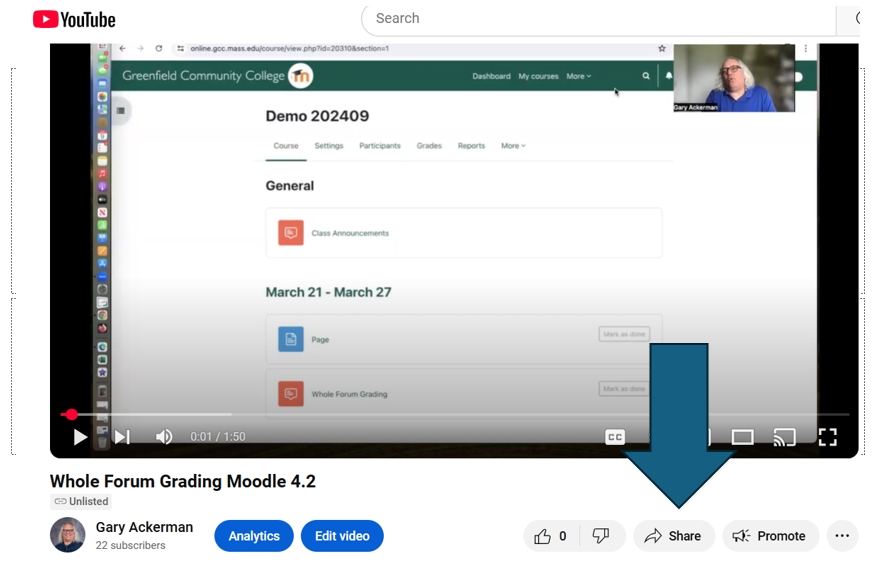
Task: Open Analytics for this video
Action: [x=254, y=536]
